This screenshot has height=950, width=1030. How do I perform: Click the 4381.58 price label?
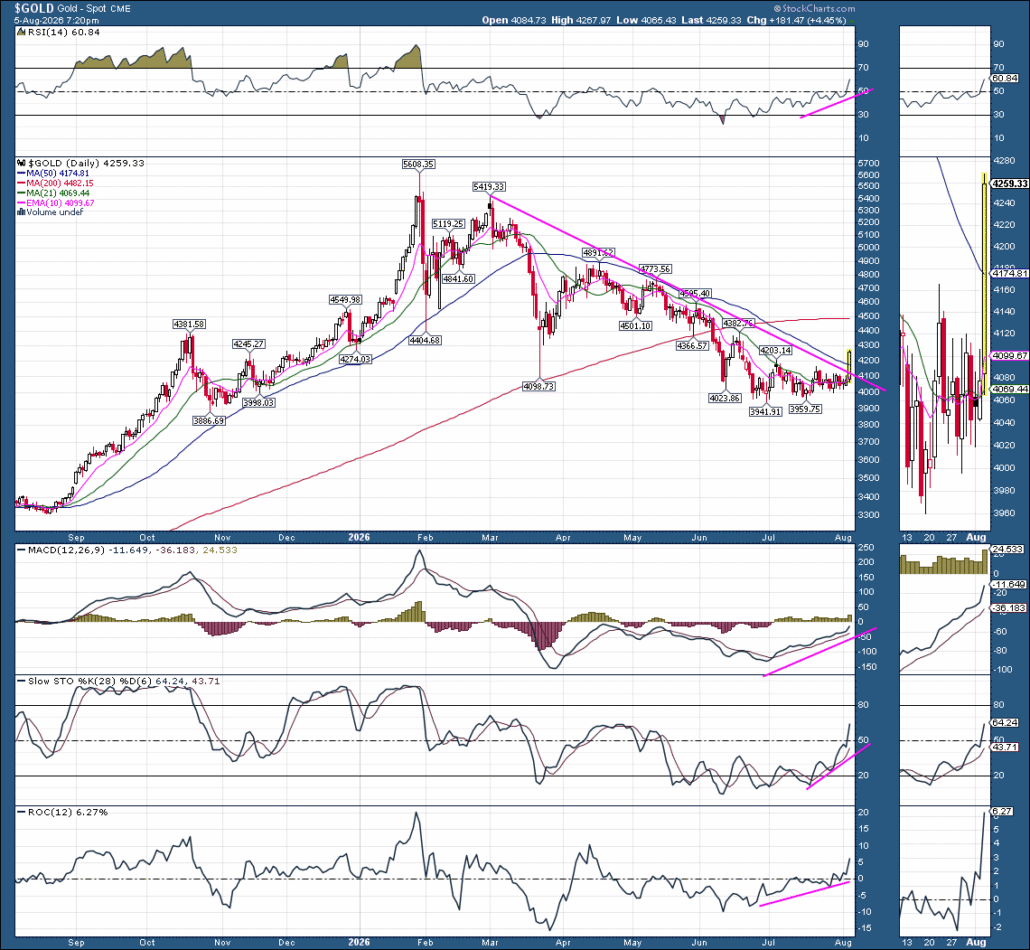click(x=189, y=324)
